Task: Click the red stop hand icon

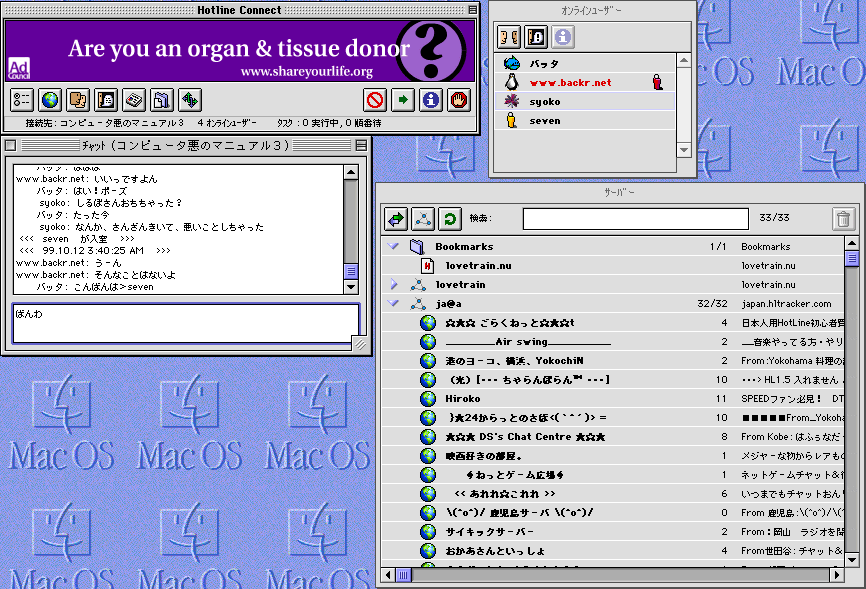Action: 459,100
